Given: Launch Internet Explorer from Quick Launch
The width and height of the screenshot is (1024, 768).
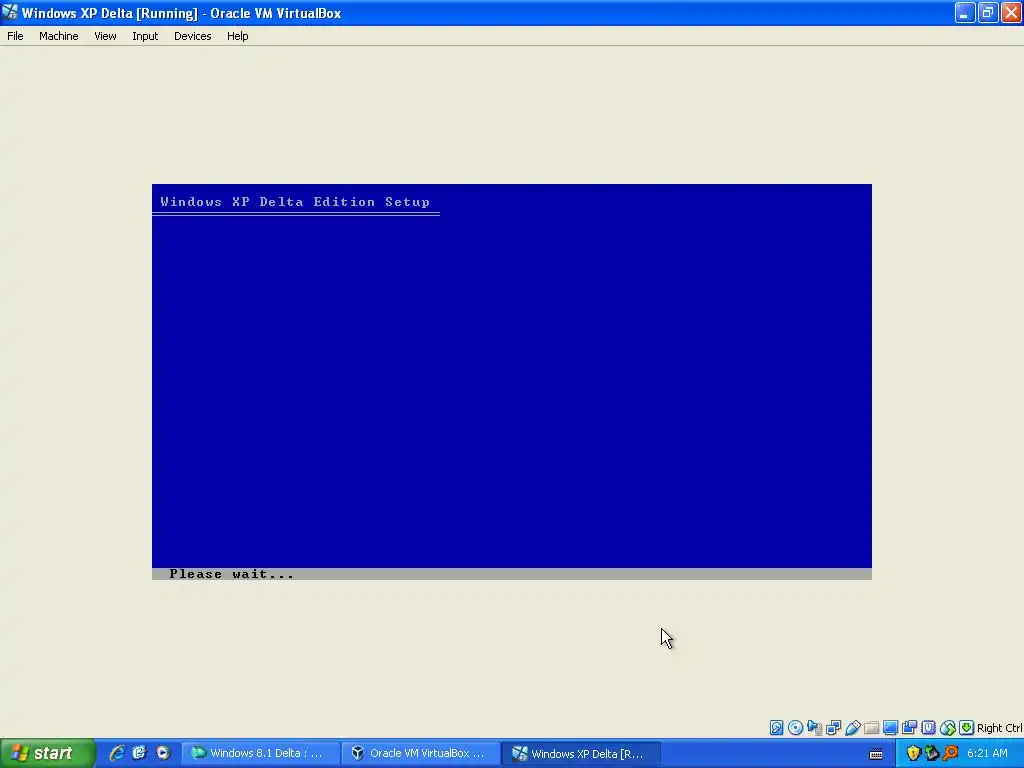Looking at the screenshot, I should [117, 753].
